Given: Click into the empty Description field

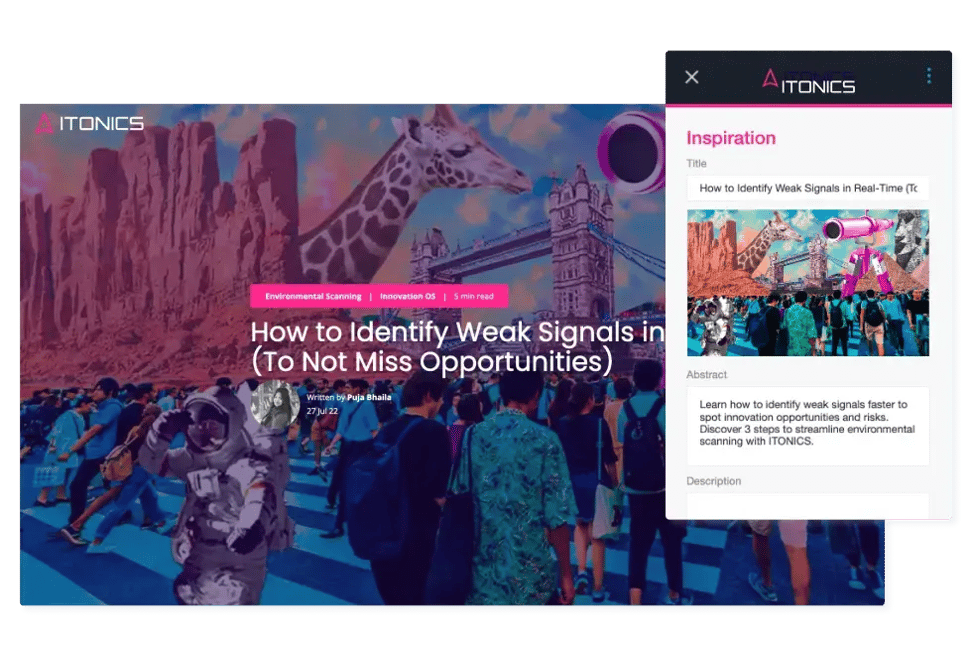Looking at the screenshot, I should coord(807,505).
